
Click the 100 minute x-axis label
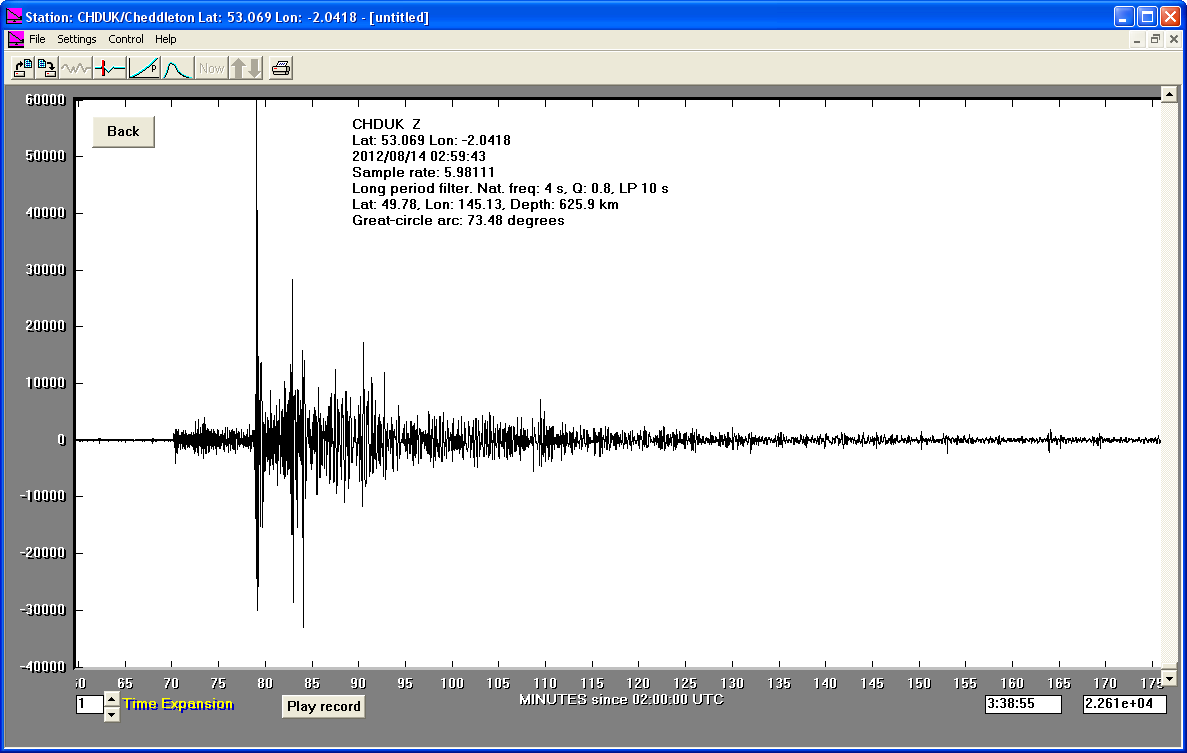click(452, 683)
